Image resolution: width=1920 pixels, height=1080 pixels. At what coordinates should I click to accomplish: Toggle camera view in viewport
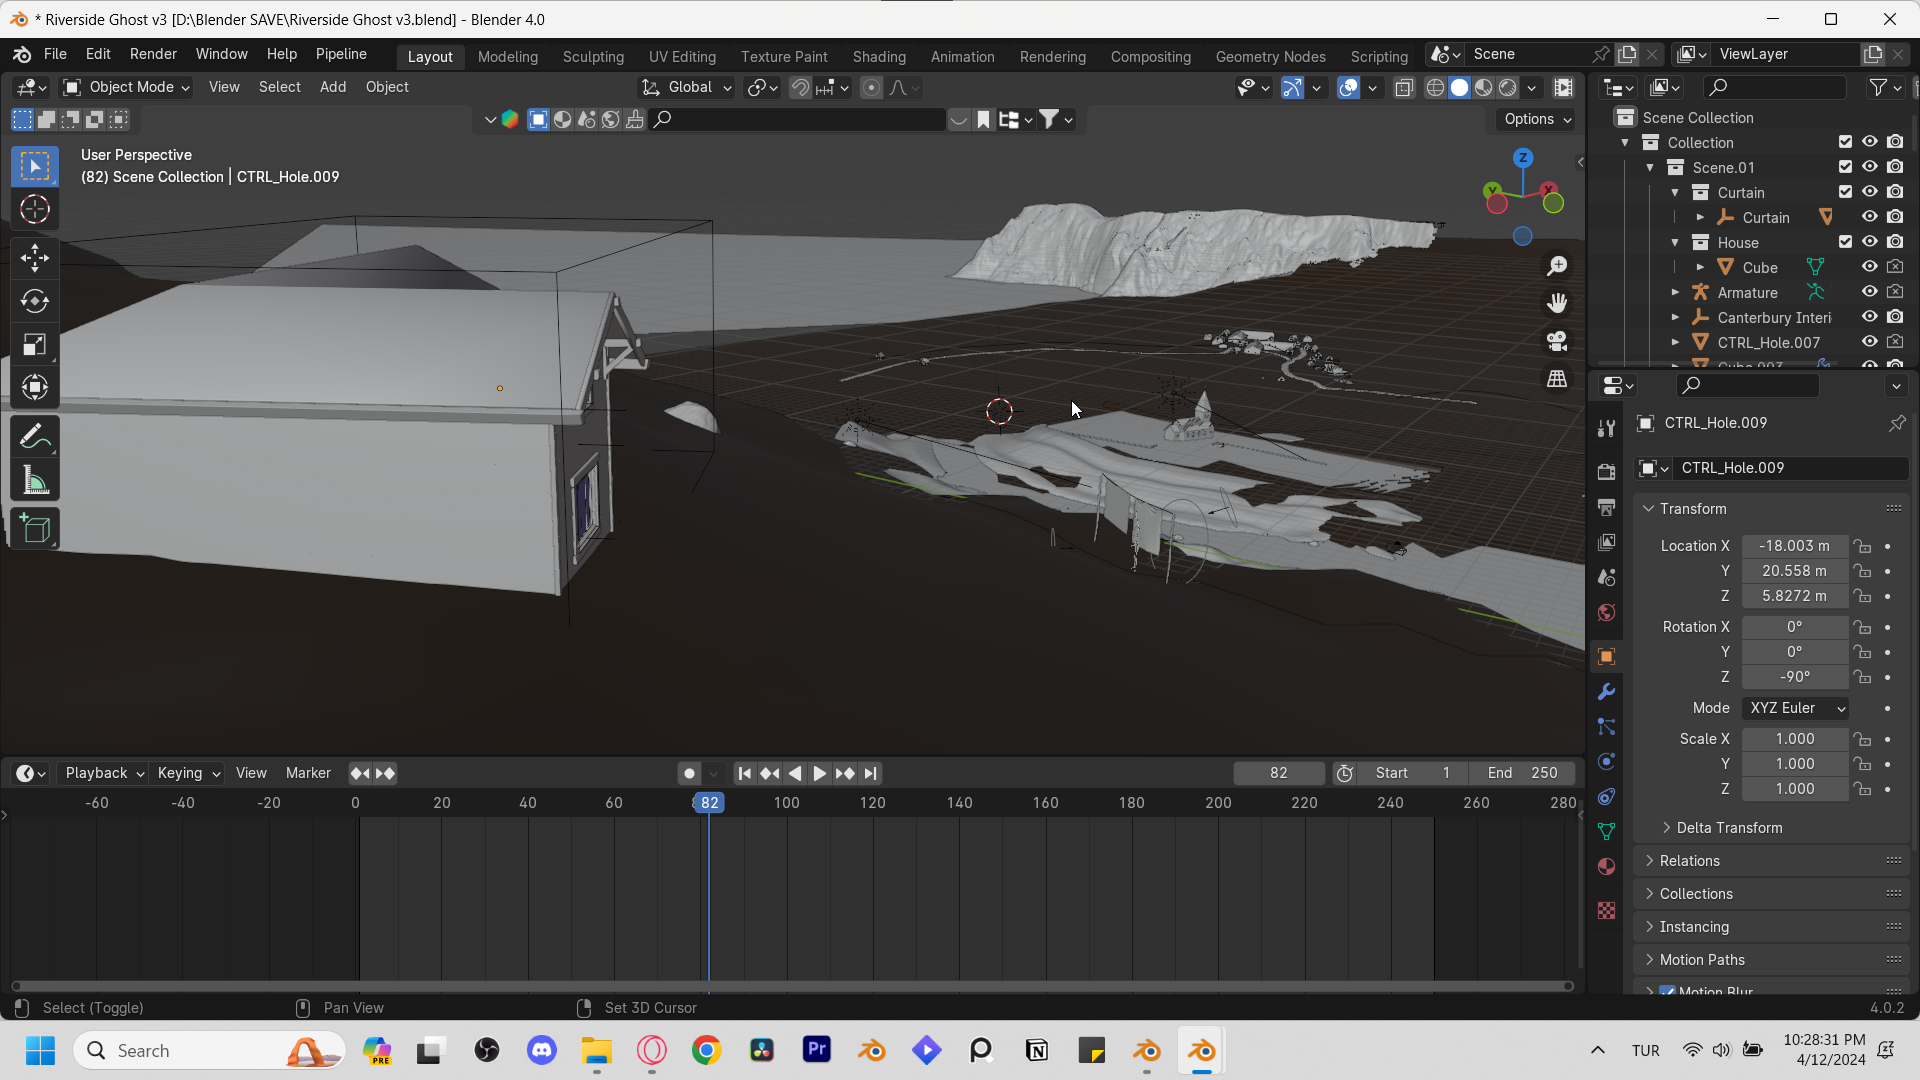coord(1557,341)
